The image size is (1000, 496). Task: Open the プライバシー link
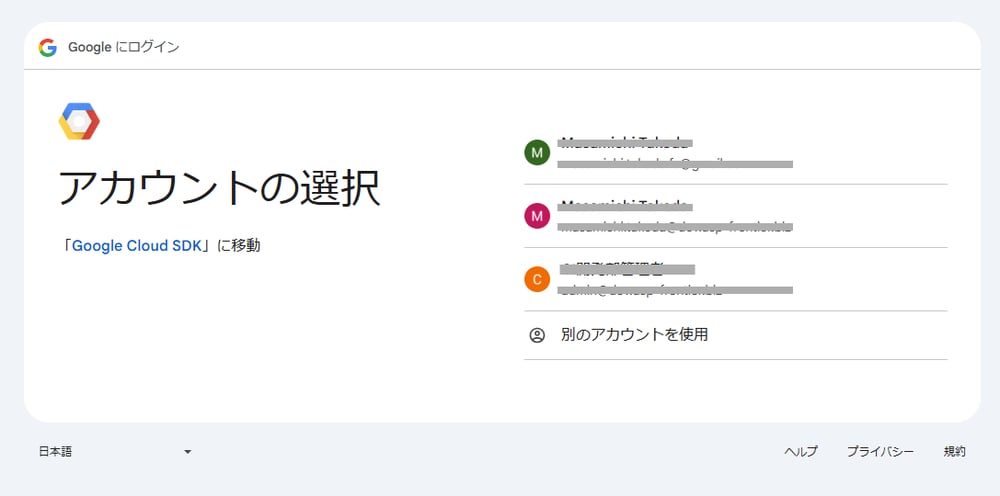click(880, 451)
